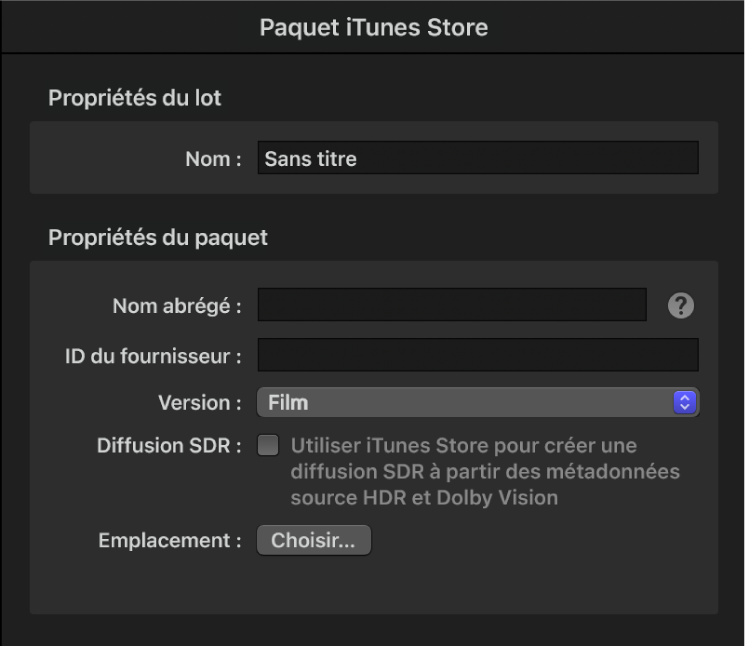The height and width of the screenshot is (646, 747).
Task: Click the ID du fournisseur label
Action: 153,356
